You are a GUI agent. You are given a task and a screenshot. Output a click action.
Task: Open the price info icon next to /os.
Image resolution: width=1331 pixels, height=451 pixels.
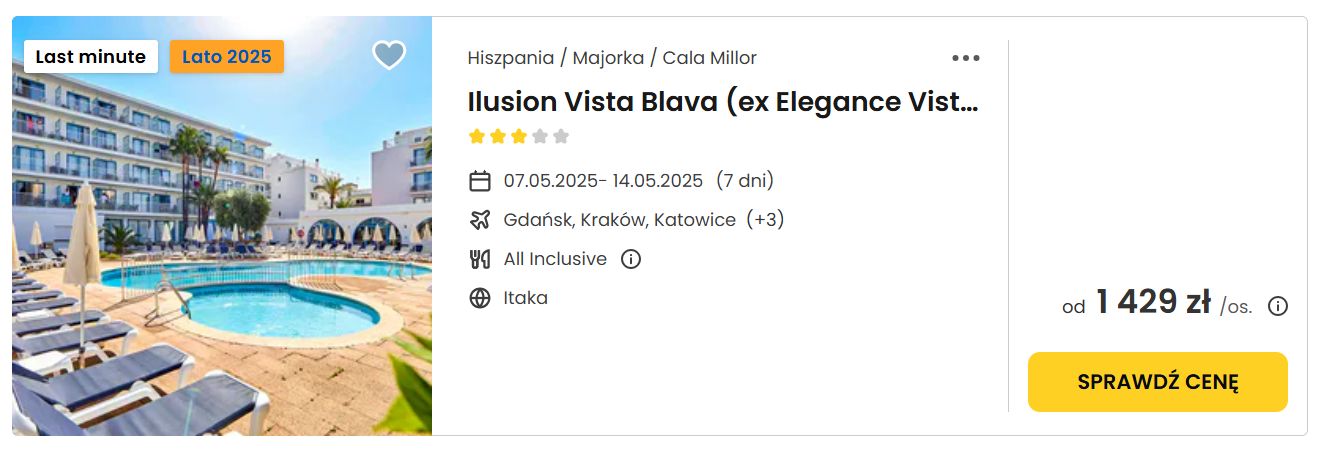(1277, 306)
